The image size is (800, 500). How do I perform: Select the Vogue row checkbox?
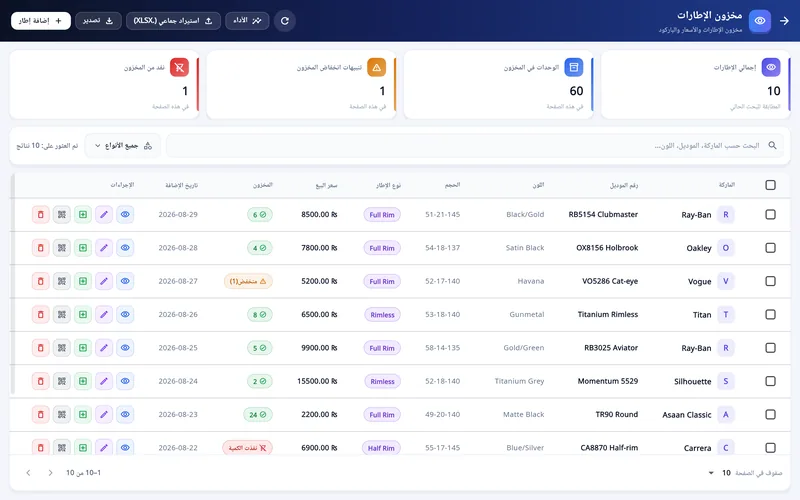tap(770, 281)
